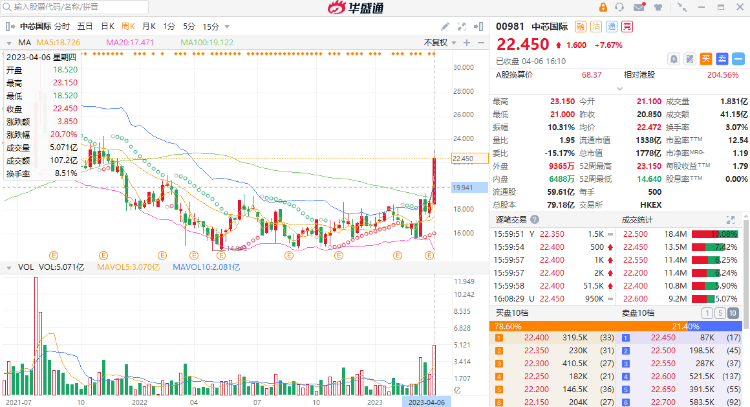The image size is (750, 407).
Task: Click the 融 margin tag icon
Action: pos(581,26)
